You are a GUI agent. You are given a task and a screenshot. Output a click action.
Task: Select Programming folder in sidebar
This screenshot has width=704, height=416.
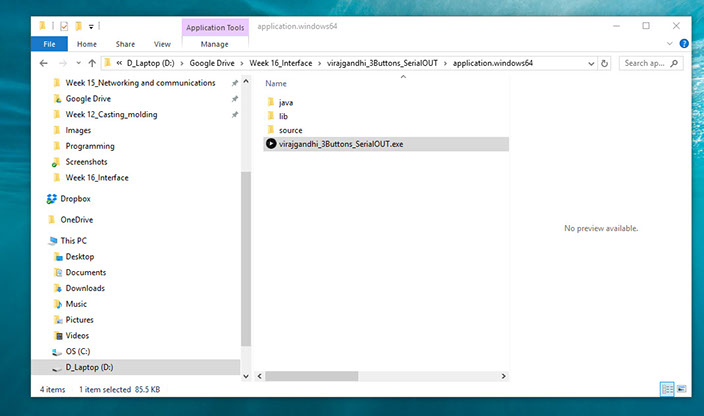pos(90,146)
